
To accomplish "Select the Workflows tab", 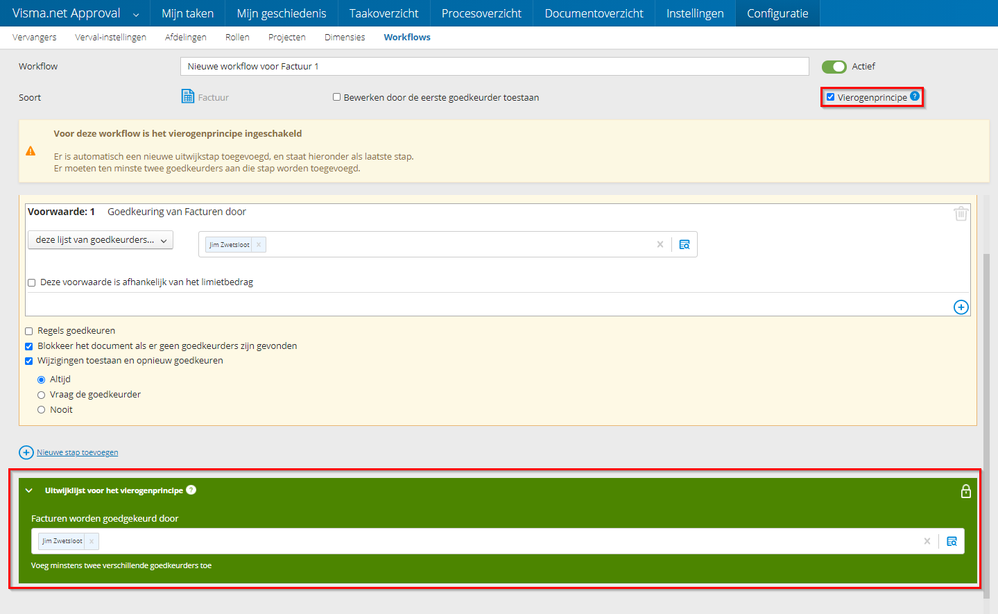I will click(407, 37).
